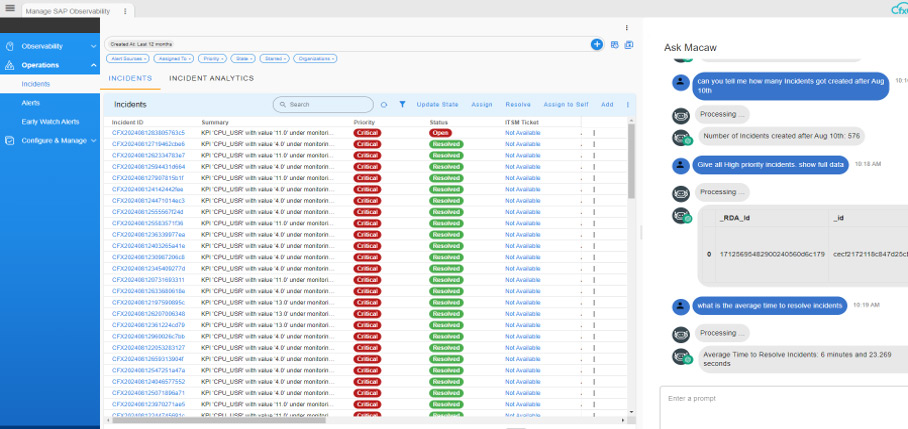
Task: Click the Add button in Incidents toolbar
Action: click(607, 105)
